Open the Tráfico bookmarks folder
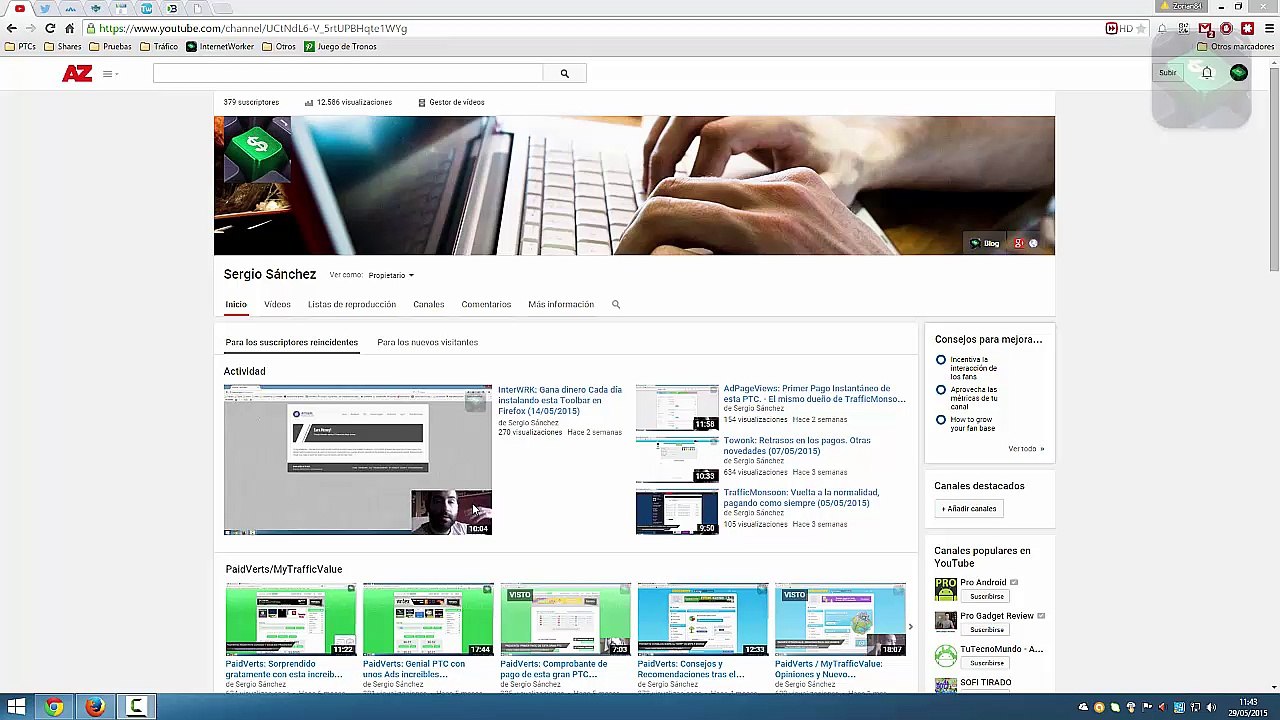The image size is (1280, 720). (x=159, y=46)
